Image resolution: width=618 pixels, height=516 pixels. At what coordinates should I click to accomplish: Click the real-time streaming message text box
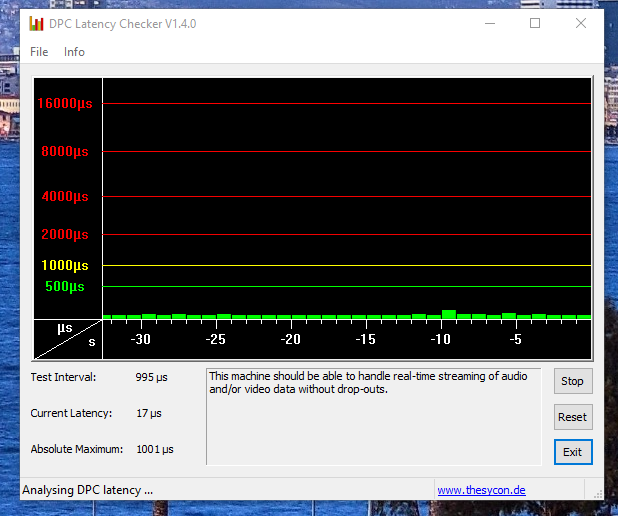[x=374, y=417]
